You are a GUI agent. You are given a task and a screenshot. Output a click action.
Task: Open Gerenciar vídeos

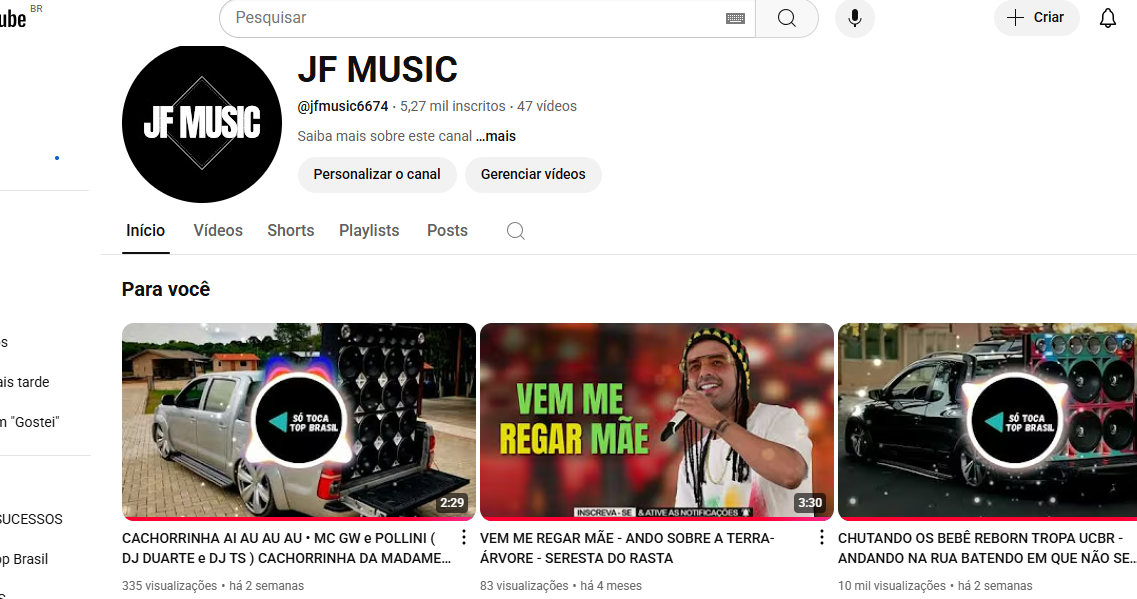533,175
